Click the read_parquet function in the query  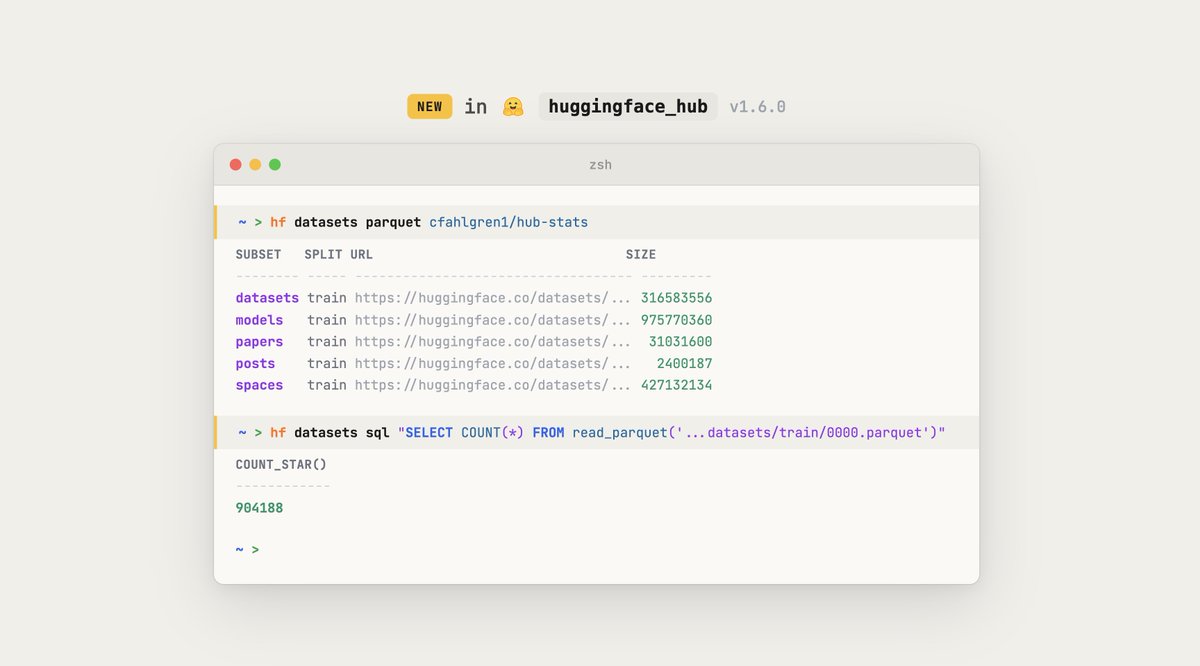(620, 433)
